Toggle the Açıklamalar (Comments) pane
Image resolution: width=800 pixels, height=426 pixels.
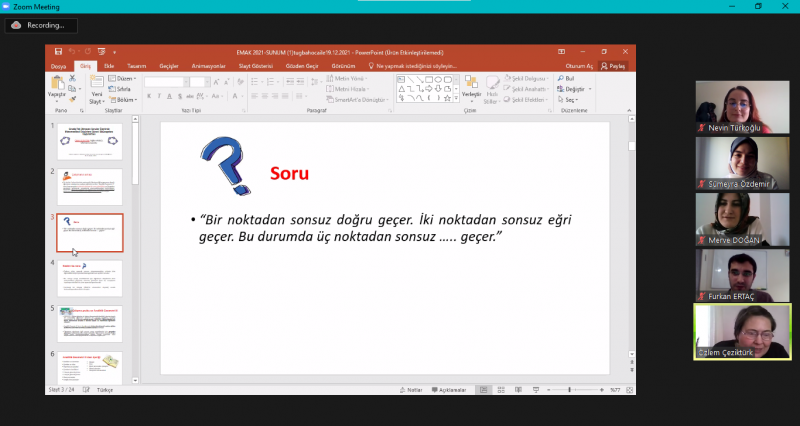(x=450, y=389)
